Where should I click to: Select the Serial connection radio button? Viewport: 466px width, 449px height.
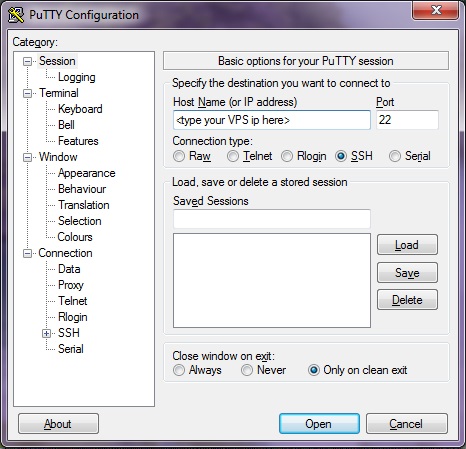(395, 156)
